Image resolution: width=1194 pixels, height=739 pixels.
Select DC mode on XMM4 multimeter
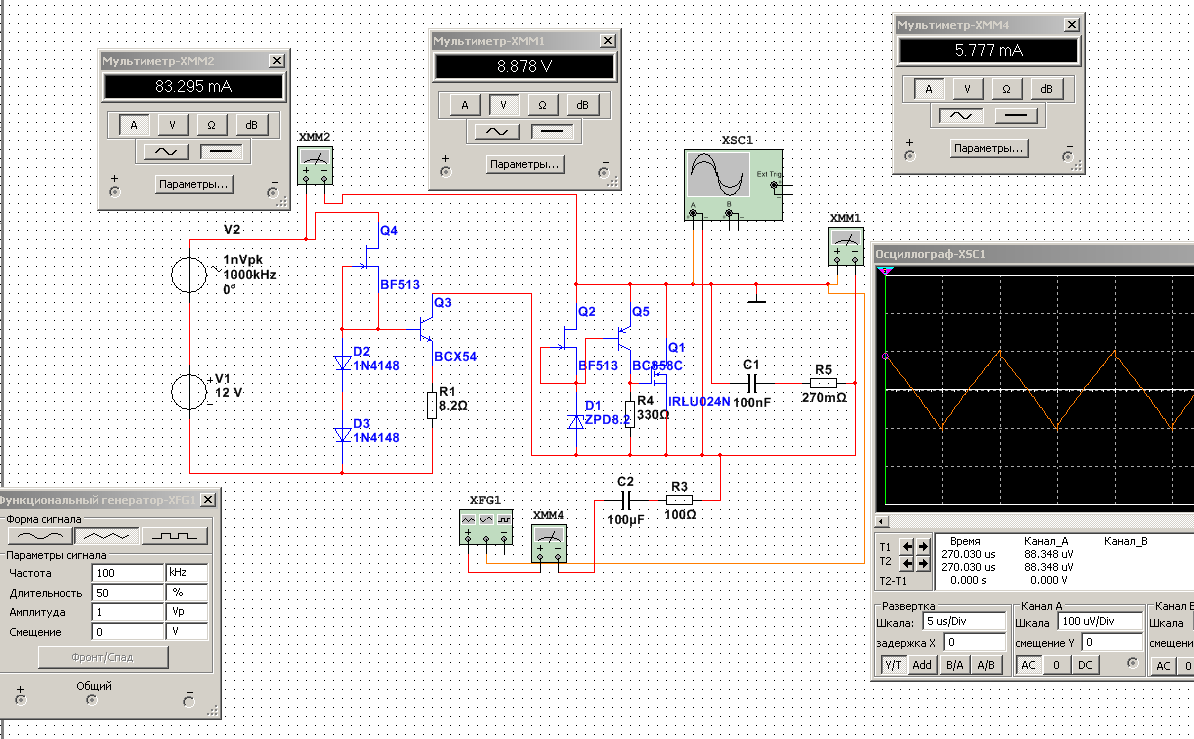coord(1016,115)
